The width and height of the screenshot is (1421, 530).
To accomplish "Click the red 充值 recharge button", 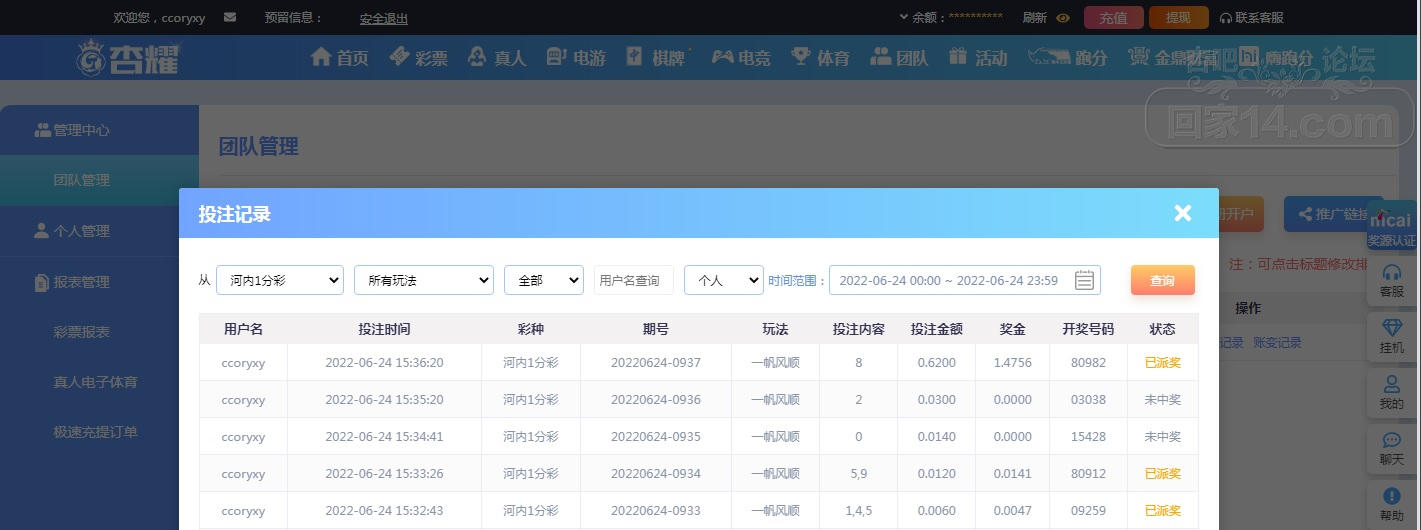I will 1113,18.
